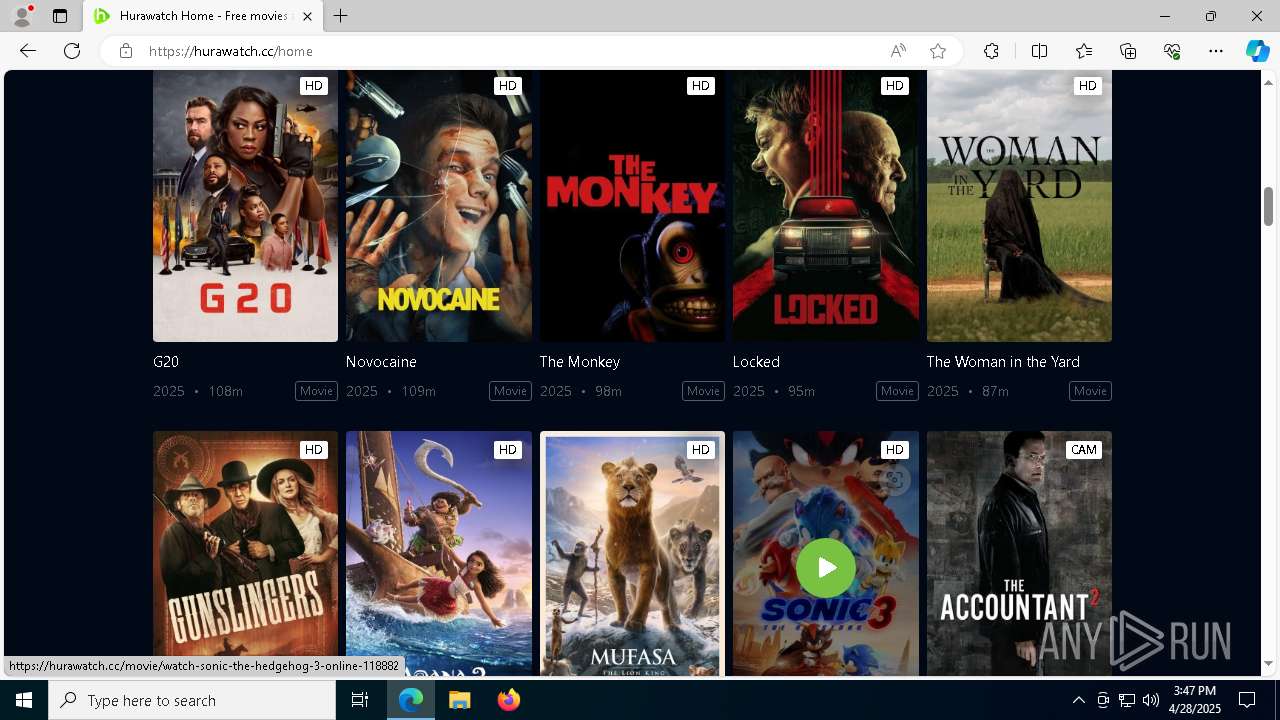Viewport: 1280px width, 720px height.
Task: Open a new tab
Action: coord(341,16)
